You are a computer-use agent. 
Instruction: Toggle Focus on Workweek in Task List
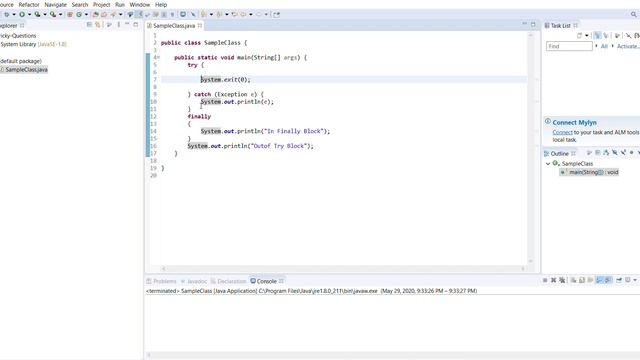point(617,36)
